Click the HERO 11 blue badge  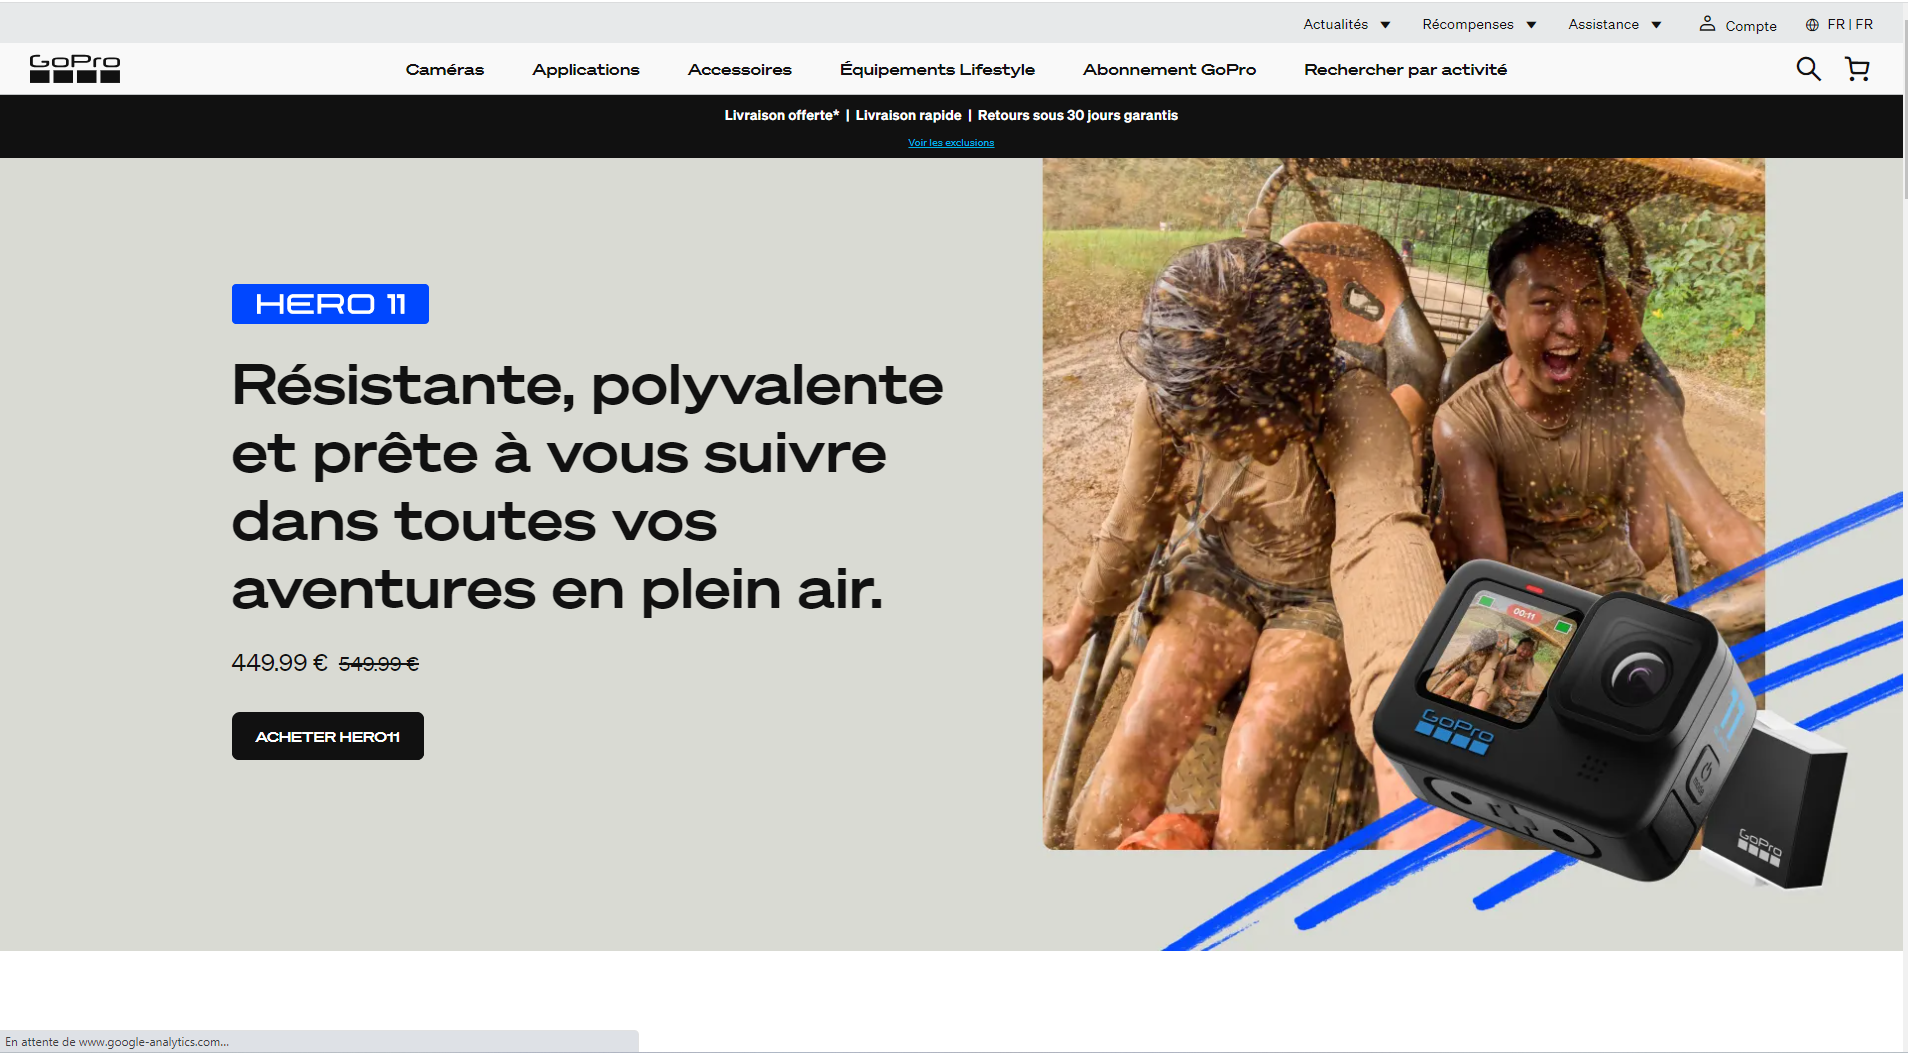330,304
